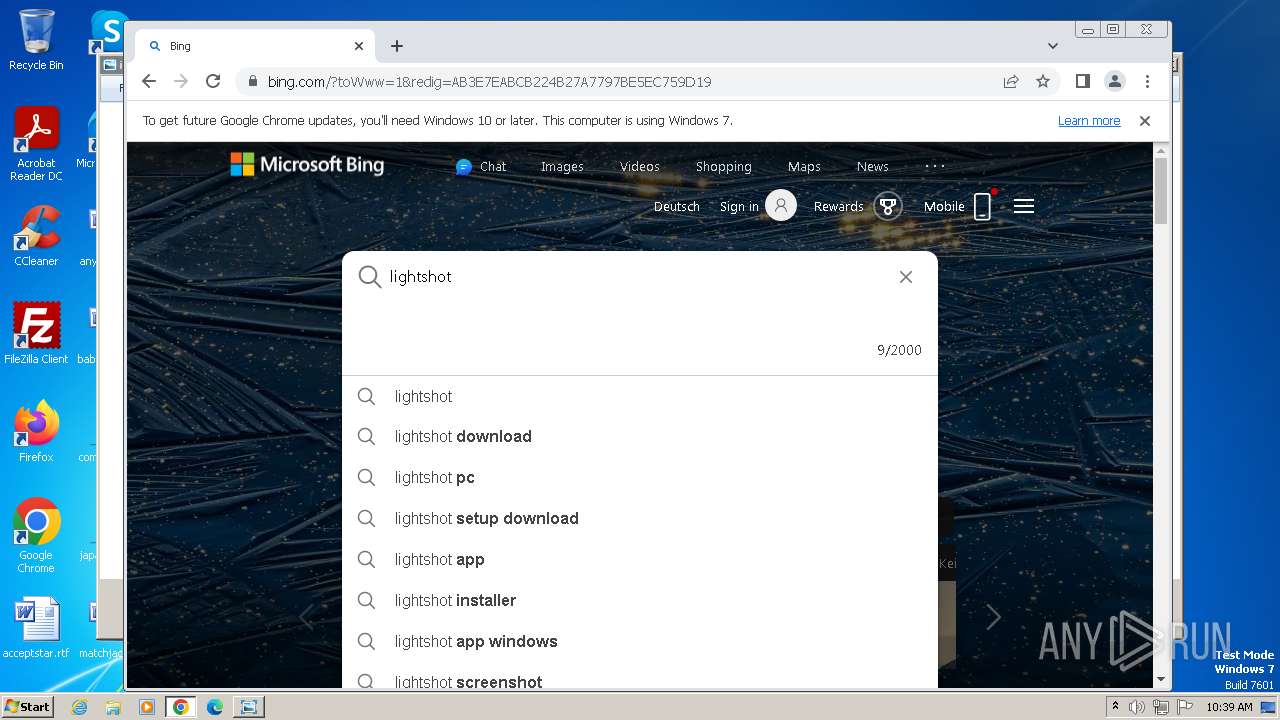Launch FileZilla Client shortcut
The width and height of the screenshot is (1280, 720).
pyautogui.click(x=36, y=334)
